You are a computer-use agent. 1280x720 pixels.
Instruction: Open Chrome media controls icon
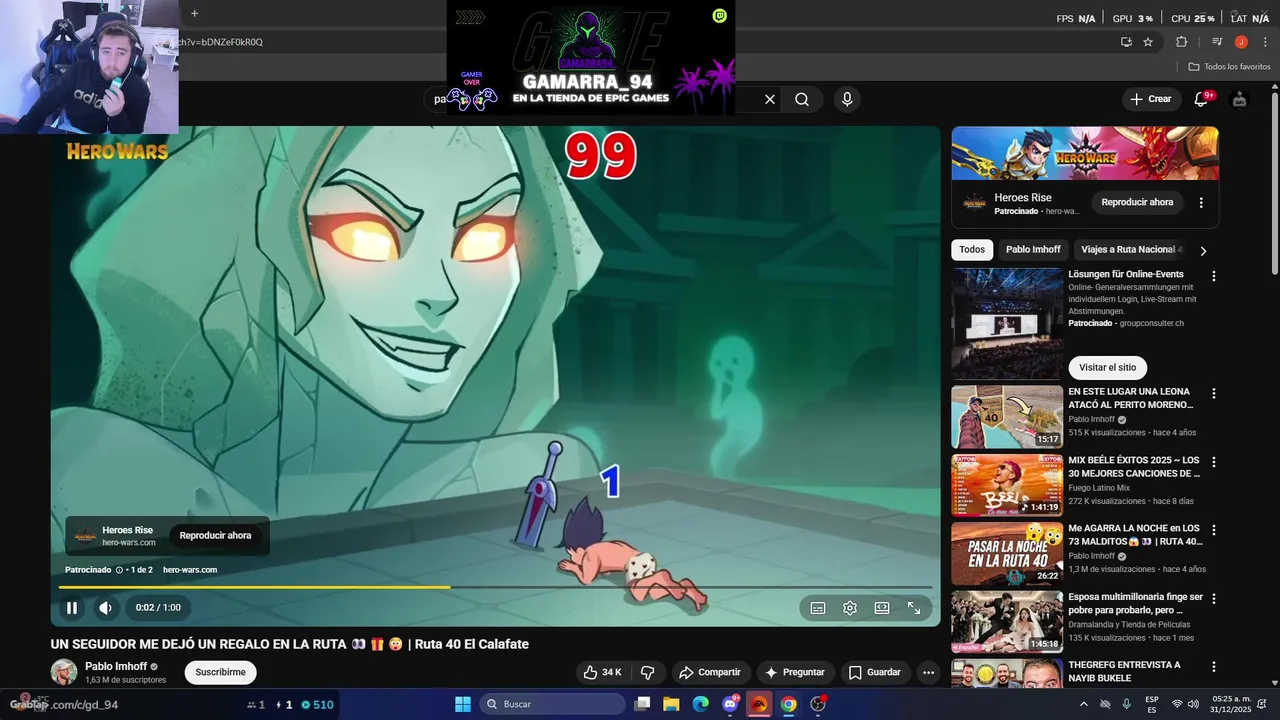click(1217, 42)
